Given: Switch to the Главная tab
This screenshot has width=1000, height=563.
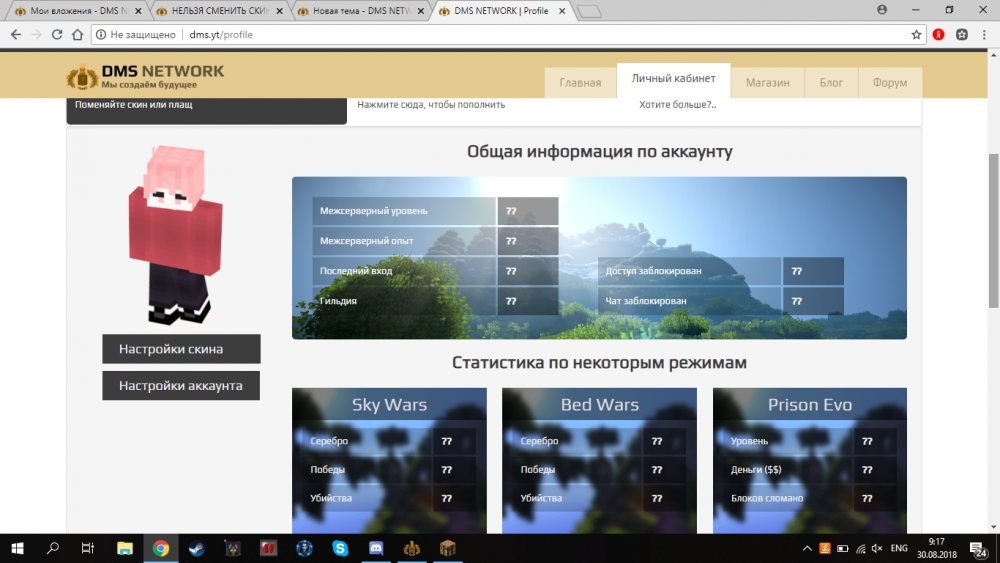Looking at the screenshot, I should coord(580,83).
